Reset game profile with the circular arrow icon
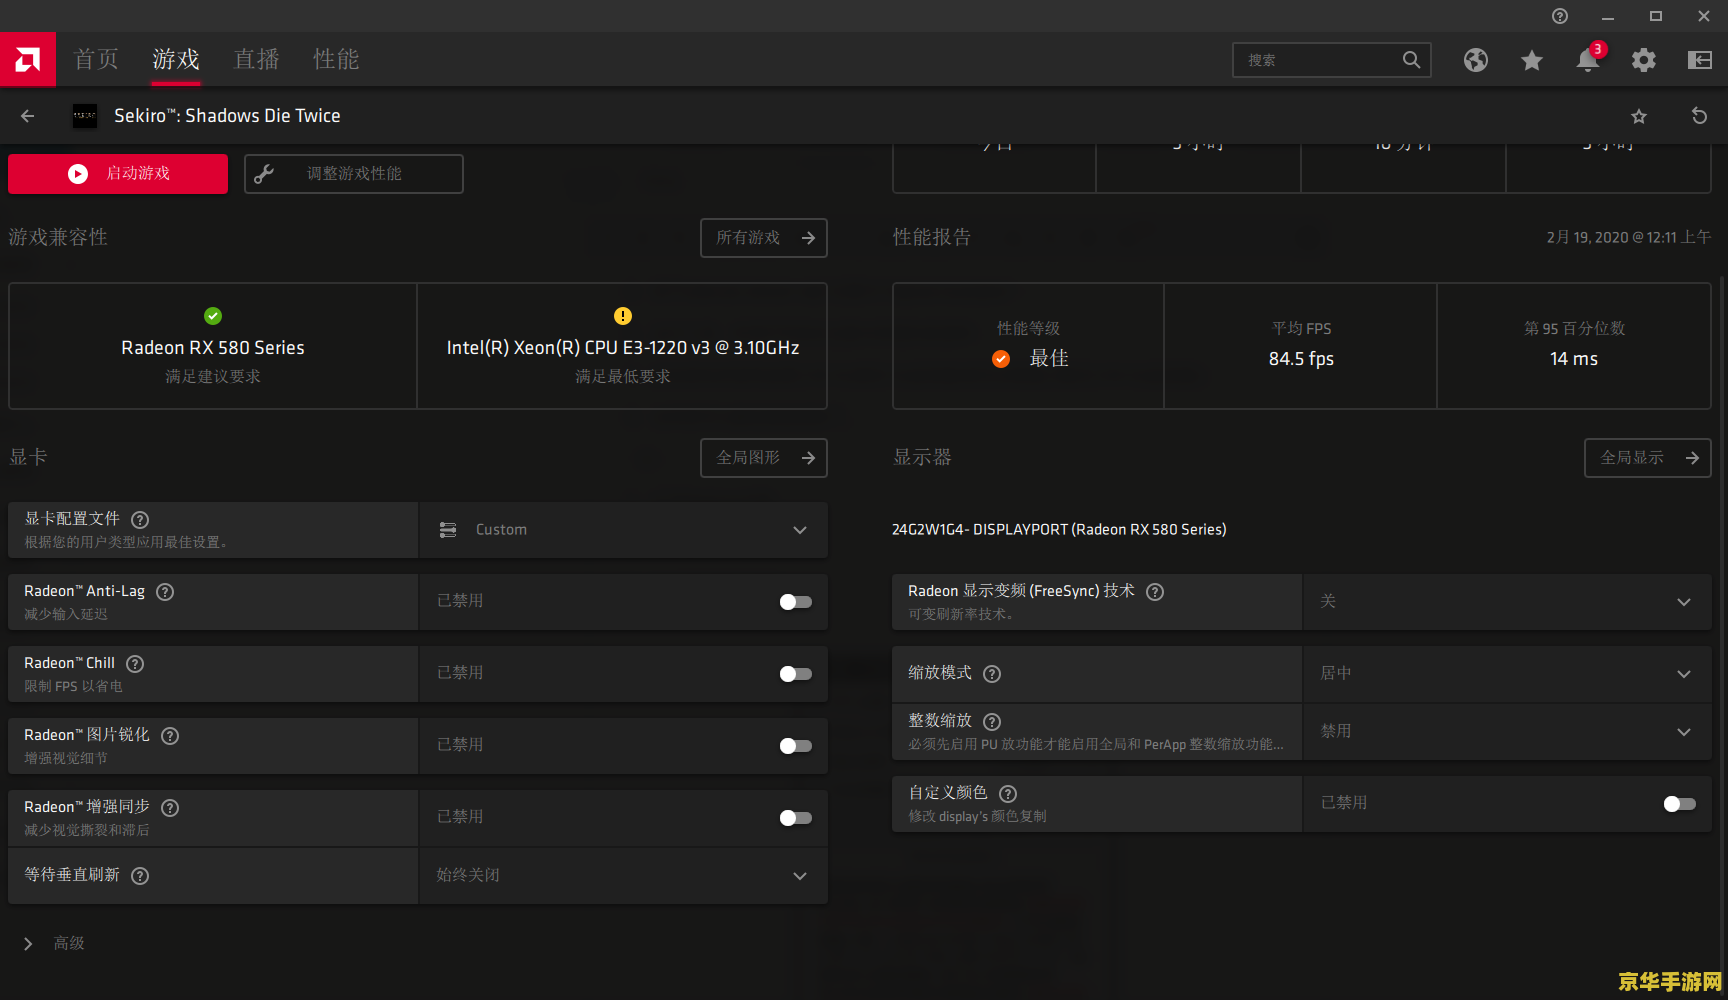The height and width of the screenshot is (1000, 1728). point(1699,116)
